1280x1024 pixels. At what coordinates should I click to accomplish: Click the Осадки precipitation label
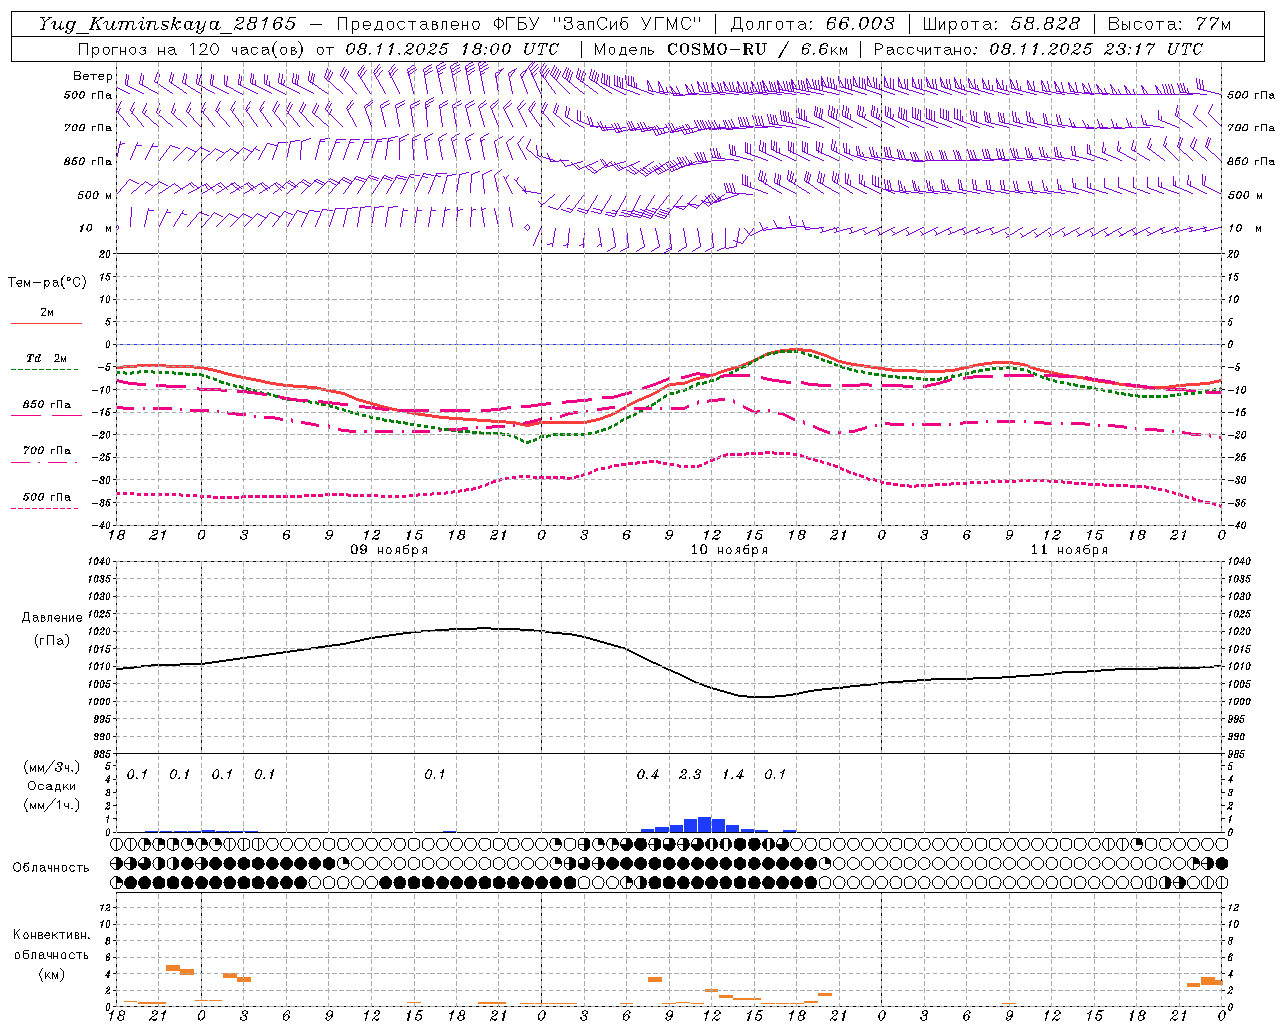(x=49, y=786)
